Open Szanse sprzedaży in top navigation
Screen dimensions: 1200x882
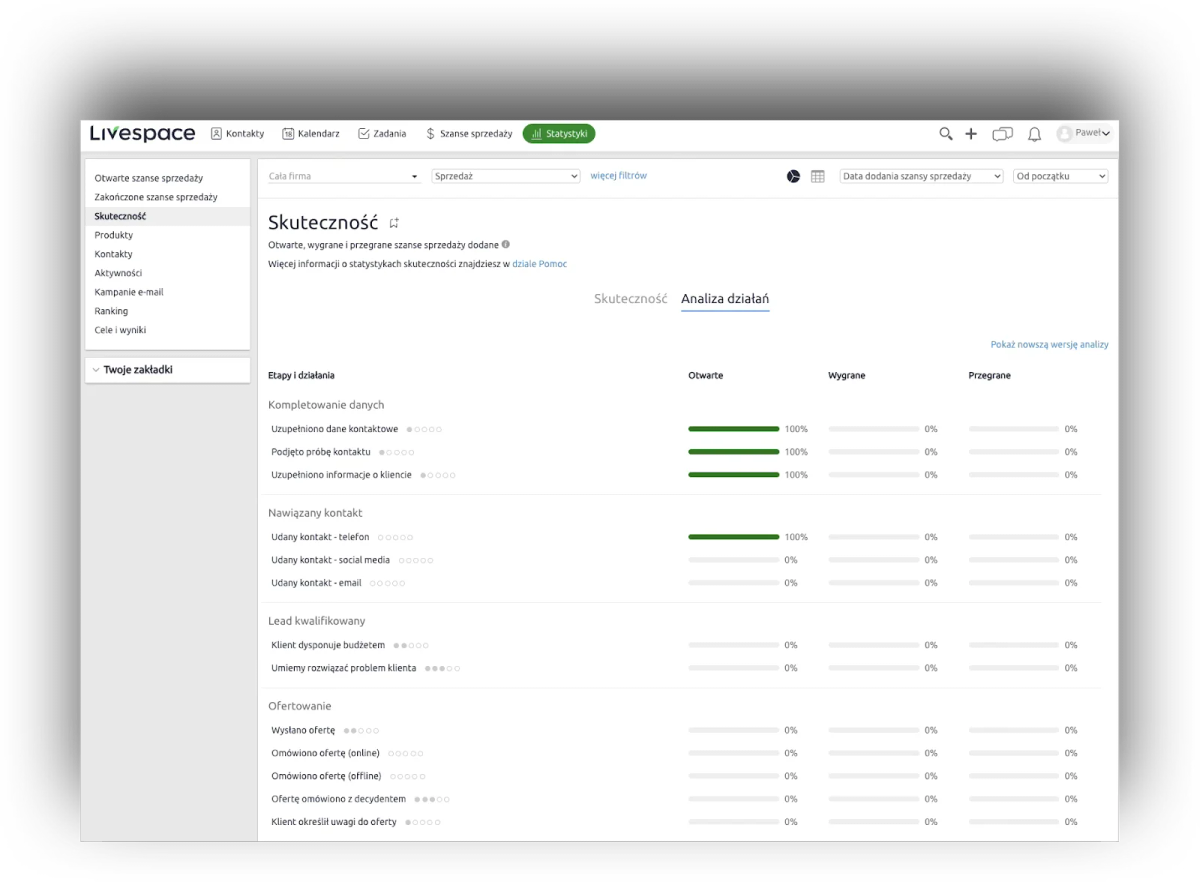pos(469,133)
